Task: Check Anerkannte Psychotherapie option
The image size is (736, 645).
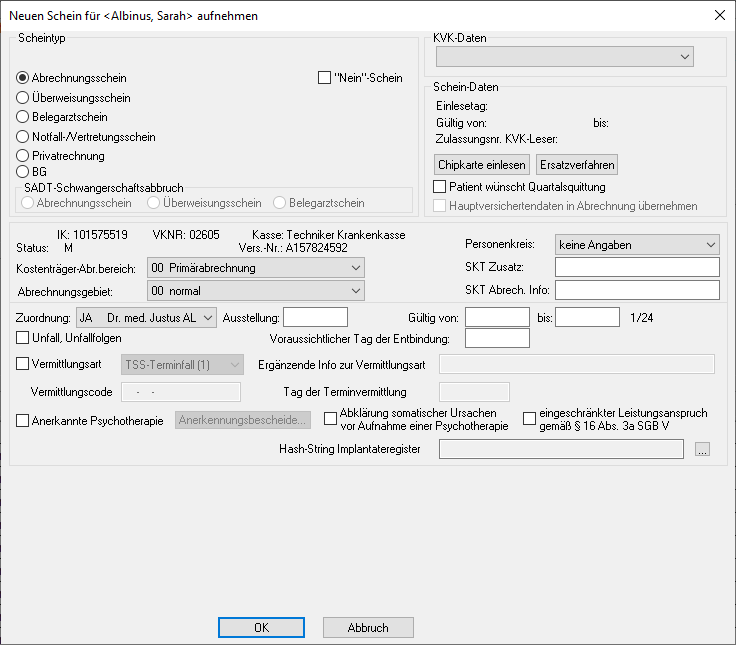Action: (24, 421)
